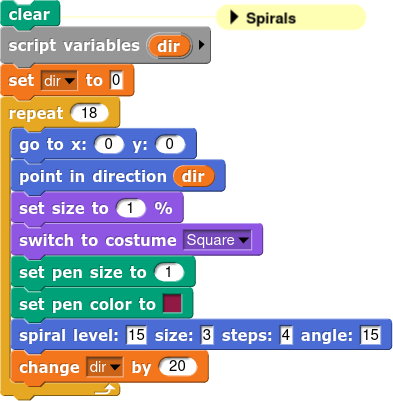
Task: Click the spiral angle value field
Action: click(x=370, y=335)
